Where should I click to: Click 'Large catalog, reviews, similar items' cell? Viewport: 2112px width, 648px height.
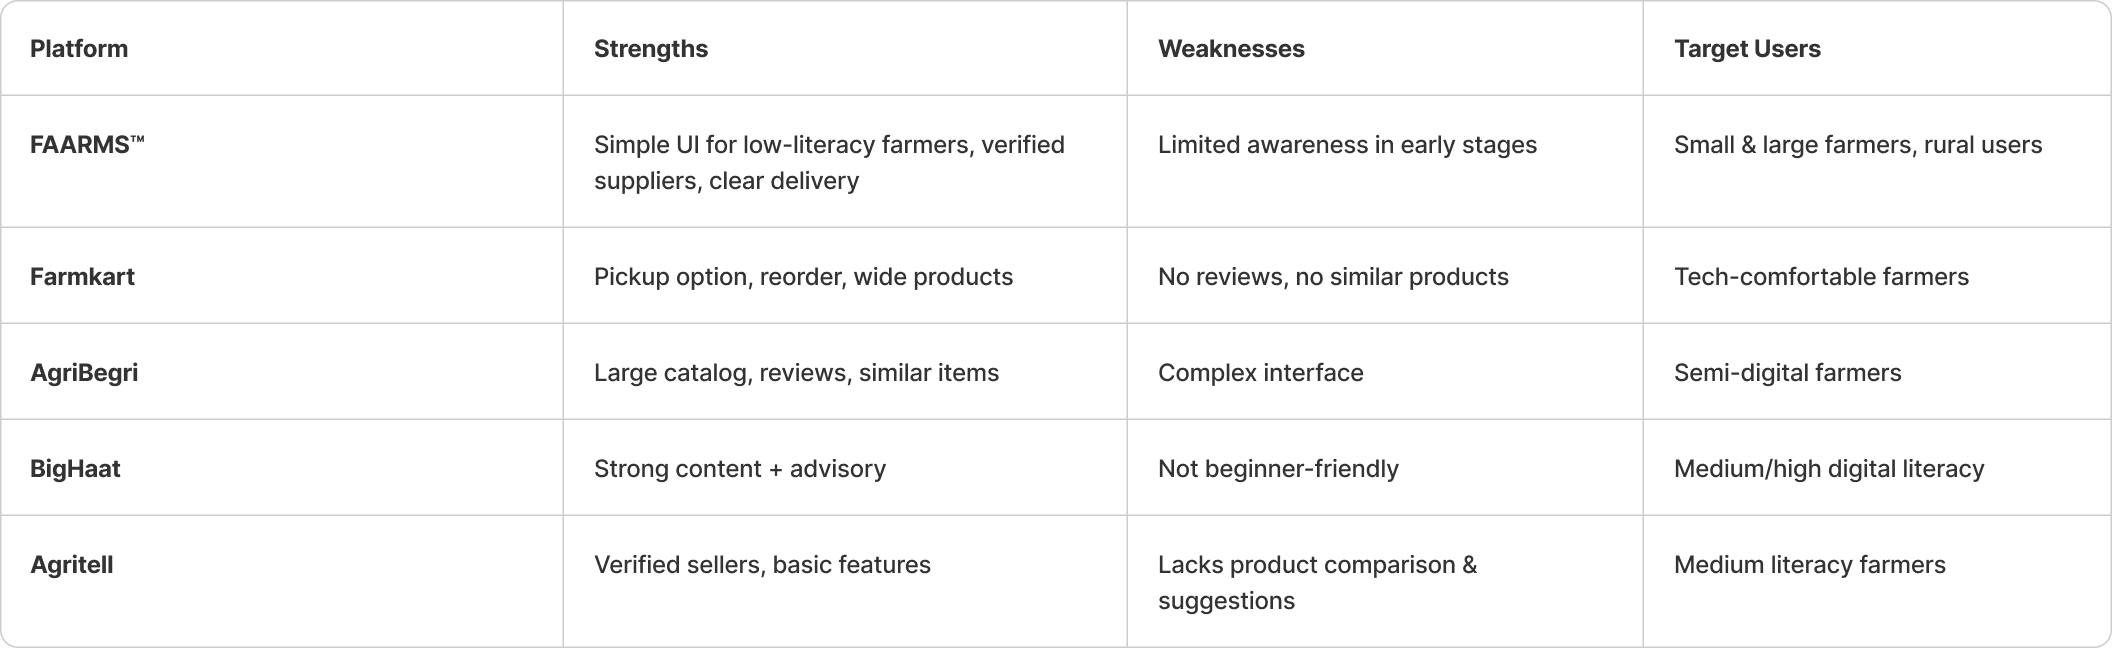click(x=796, y=373)
